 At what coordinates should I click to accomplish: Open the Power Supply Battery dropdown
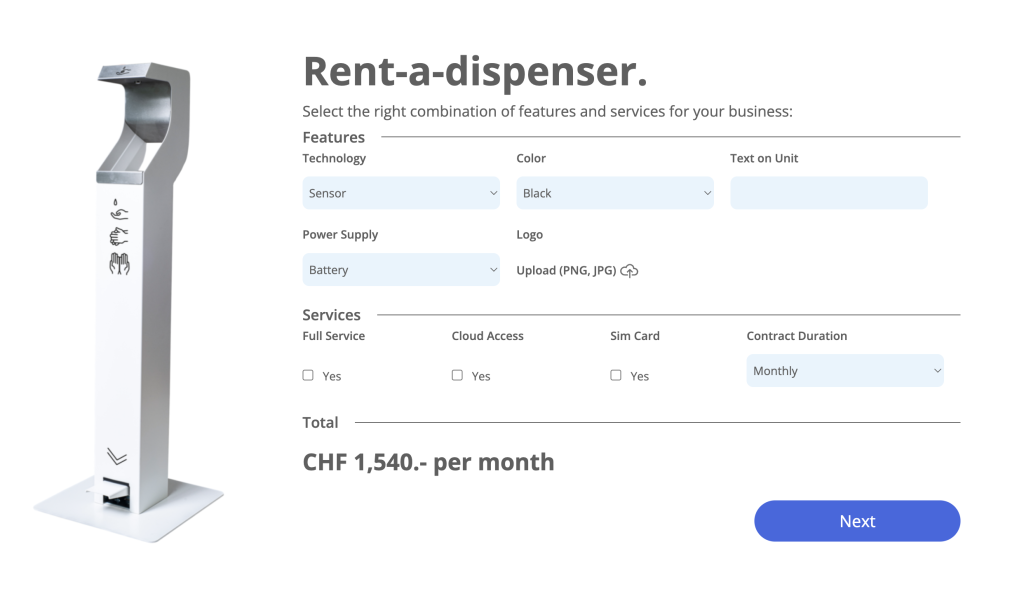click(401, 270)
